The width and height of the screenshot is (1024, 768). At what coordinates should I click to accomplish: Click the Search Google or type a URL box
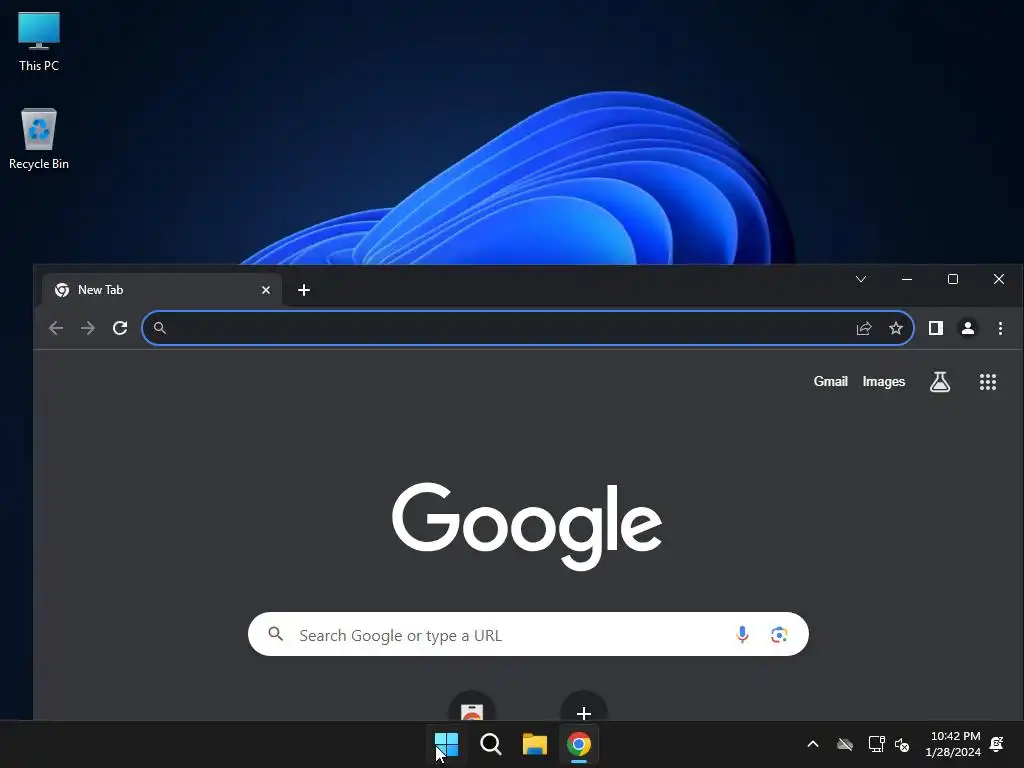528,634
